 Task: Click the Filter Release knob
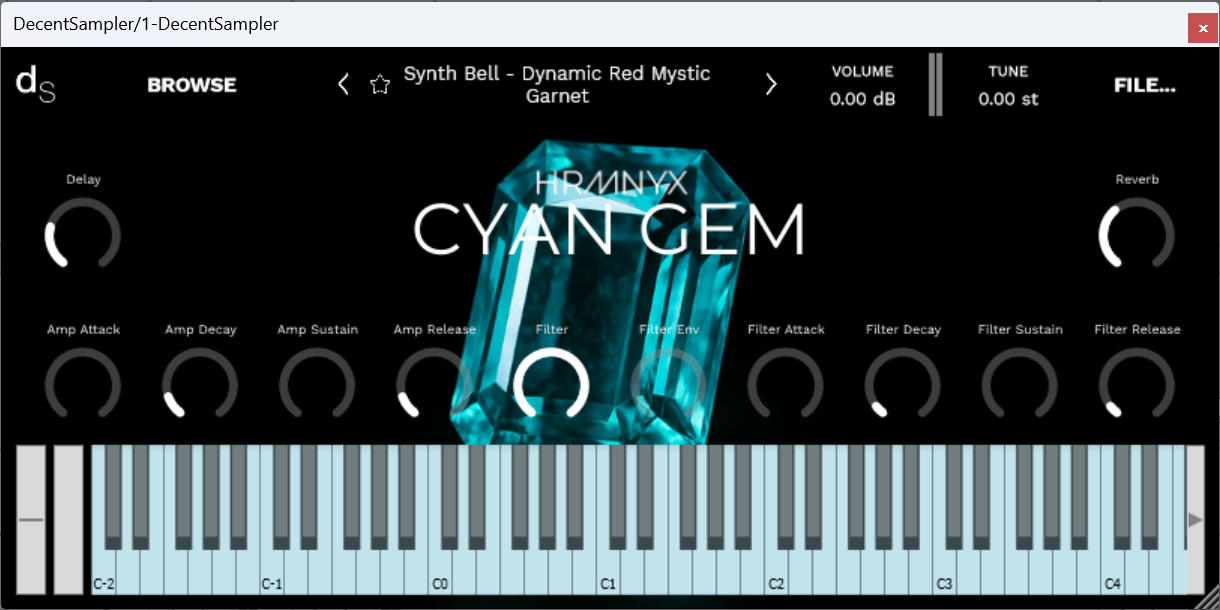(x=1136, y=385)
